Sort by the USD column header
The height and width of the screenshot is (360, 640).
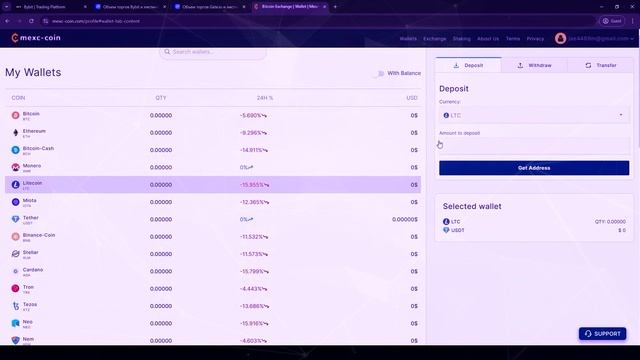(412, 98)
